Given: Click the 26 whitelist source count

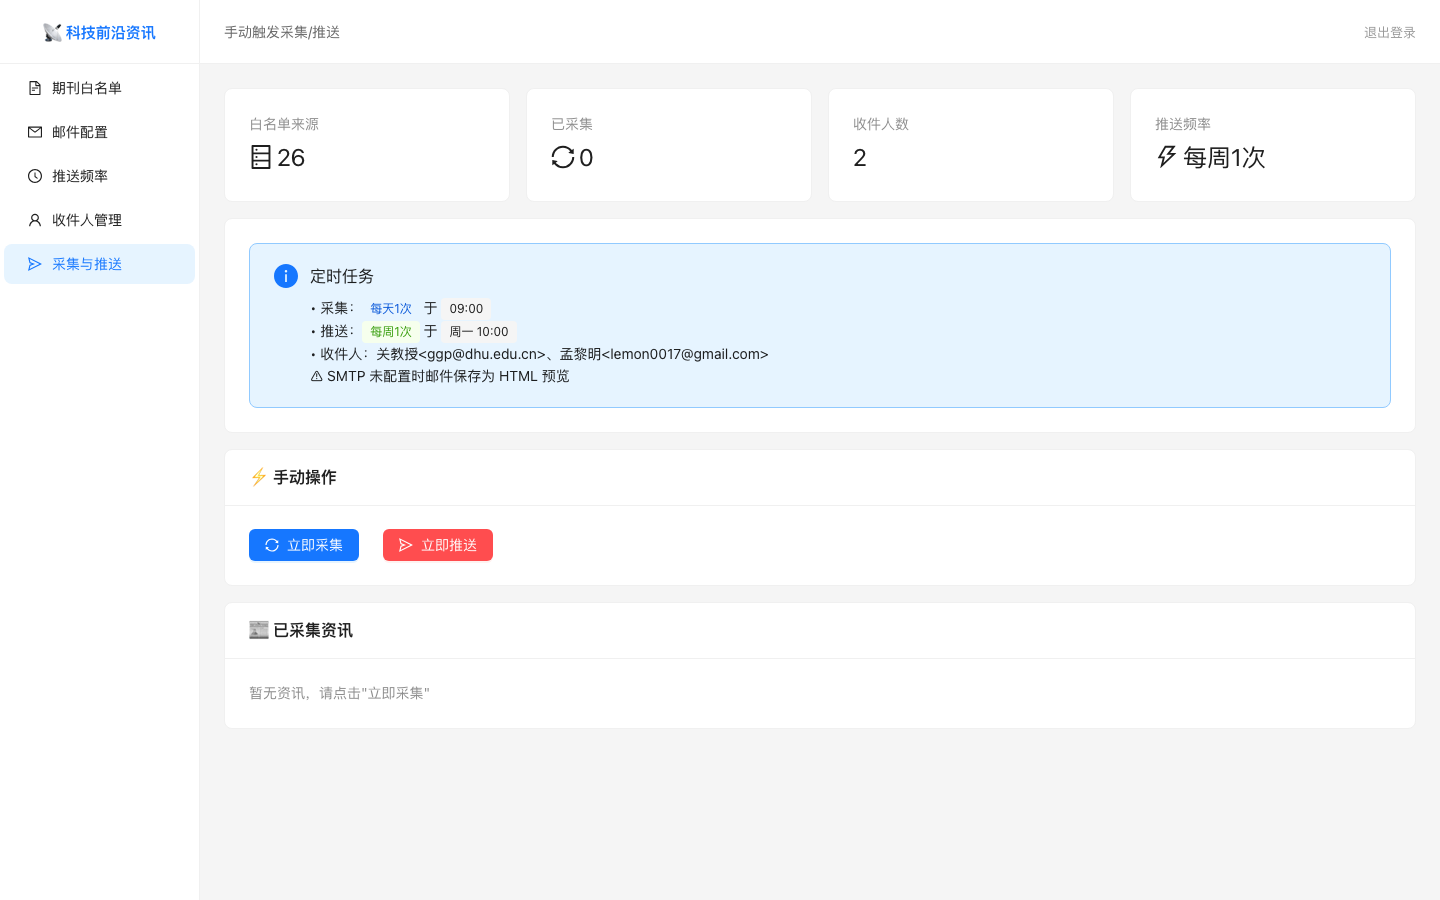Looking at the screenshot, I should coord(291,158).
